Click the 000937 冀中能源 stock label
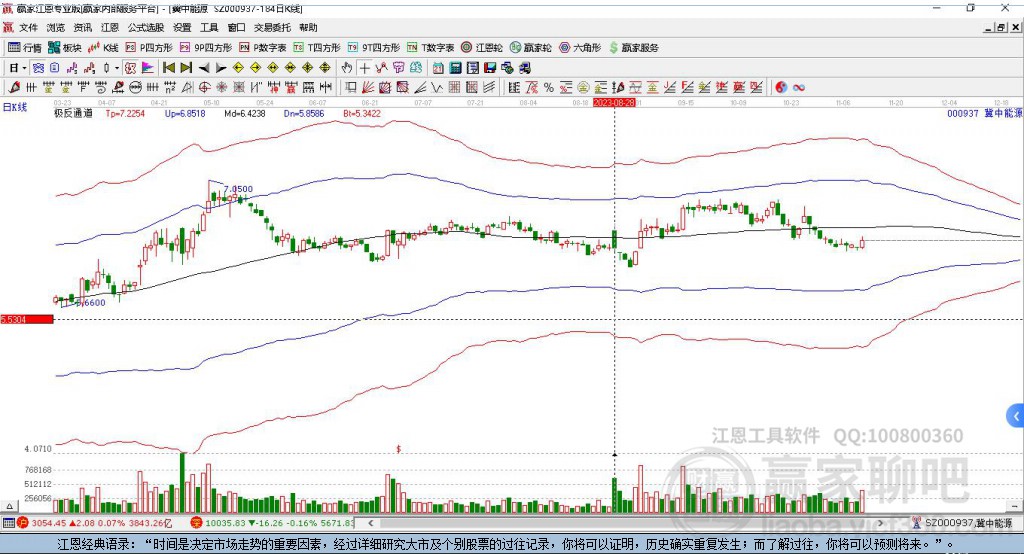This screenshot has width=1024, height=554. pos(985,113)
